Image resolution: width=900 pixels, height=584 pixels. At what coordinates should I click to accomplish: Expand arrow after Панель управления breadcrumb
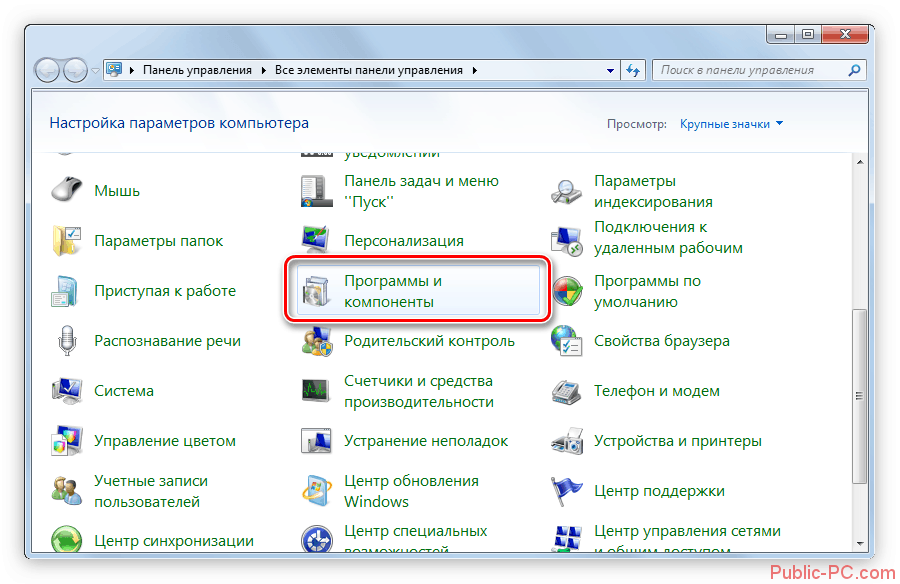[264, 71]
